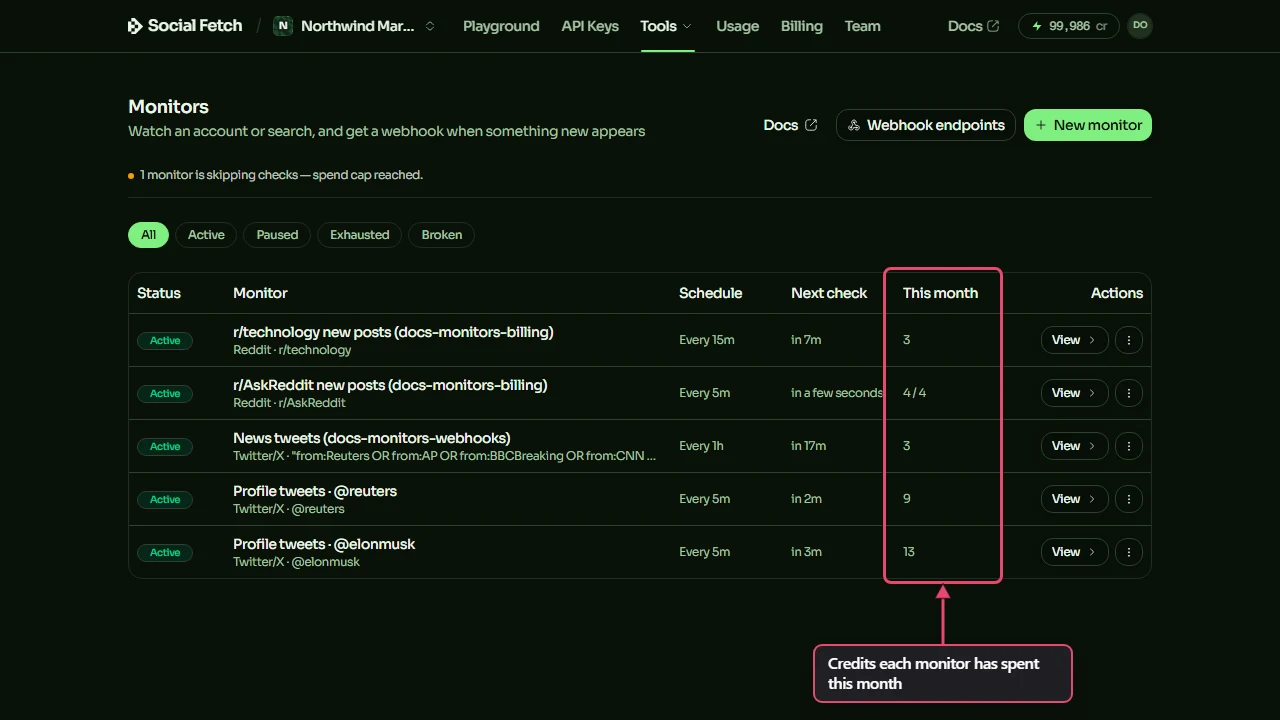The height and width of the screenshot is (720, 1280).
Task: Filter monitors by Active
Action: point(206,235)
